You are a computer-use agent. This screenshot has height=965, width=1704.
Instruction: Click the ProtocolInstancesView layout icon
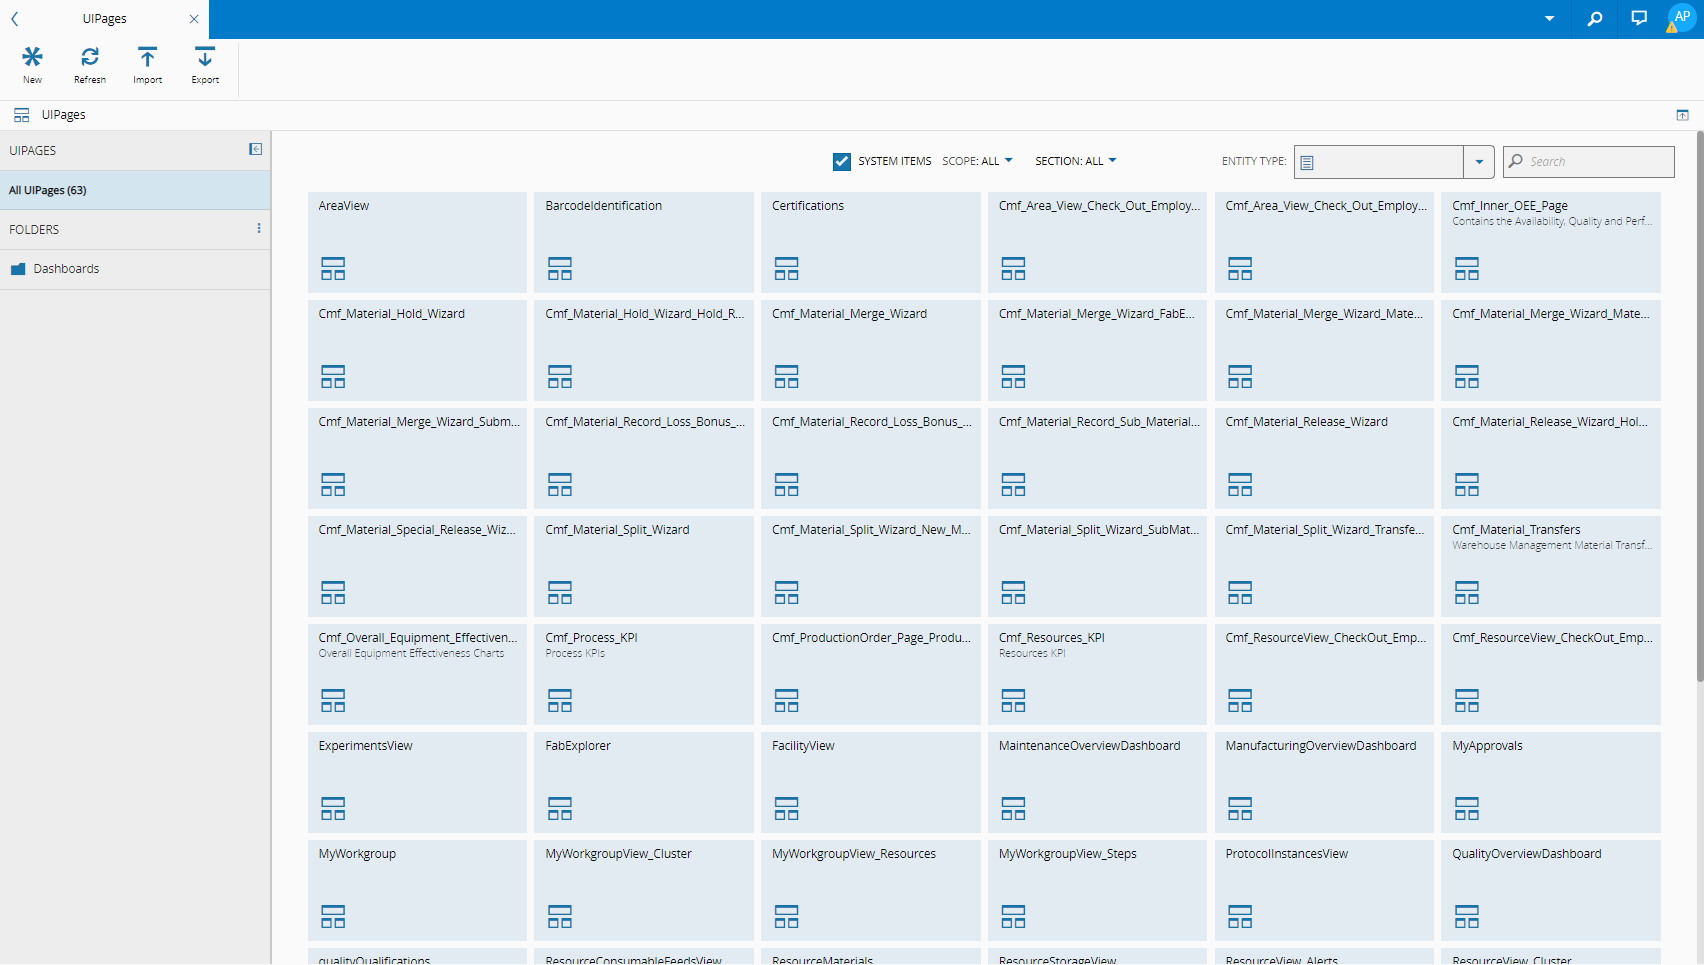pyautogui.click(x=1240, y=917)
